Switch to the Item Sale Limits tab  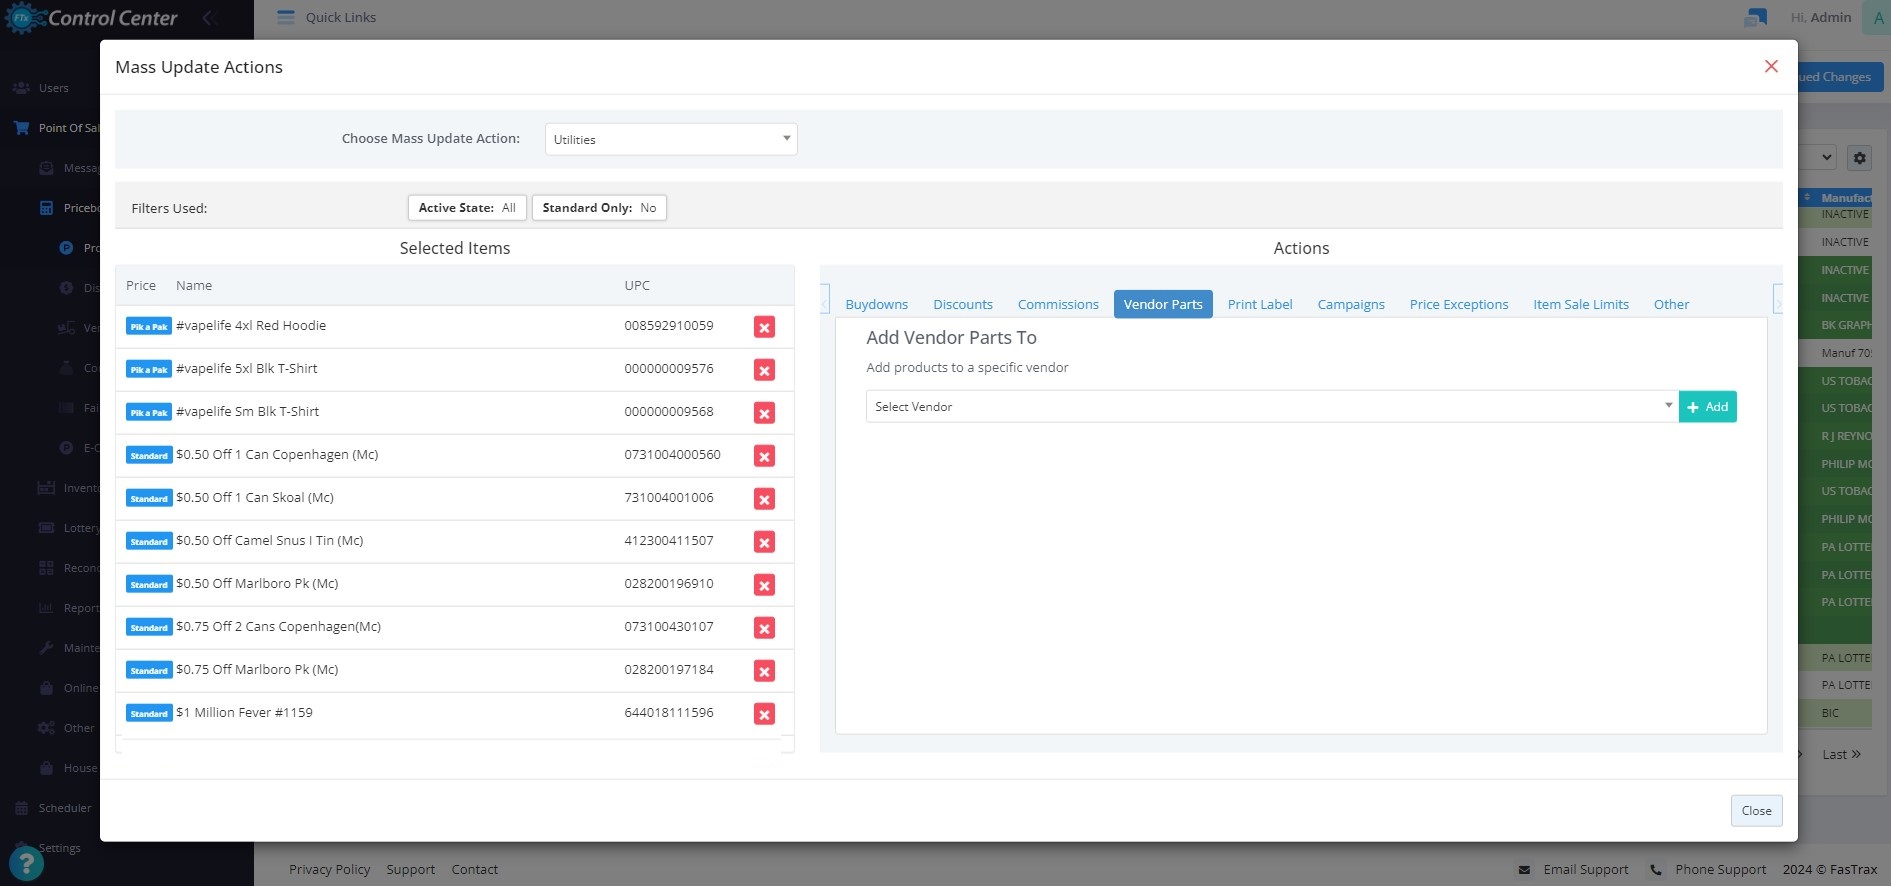pos(1580,304)
